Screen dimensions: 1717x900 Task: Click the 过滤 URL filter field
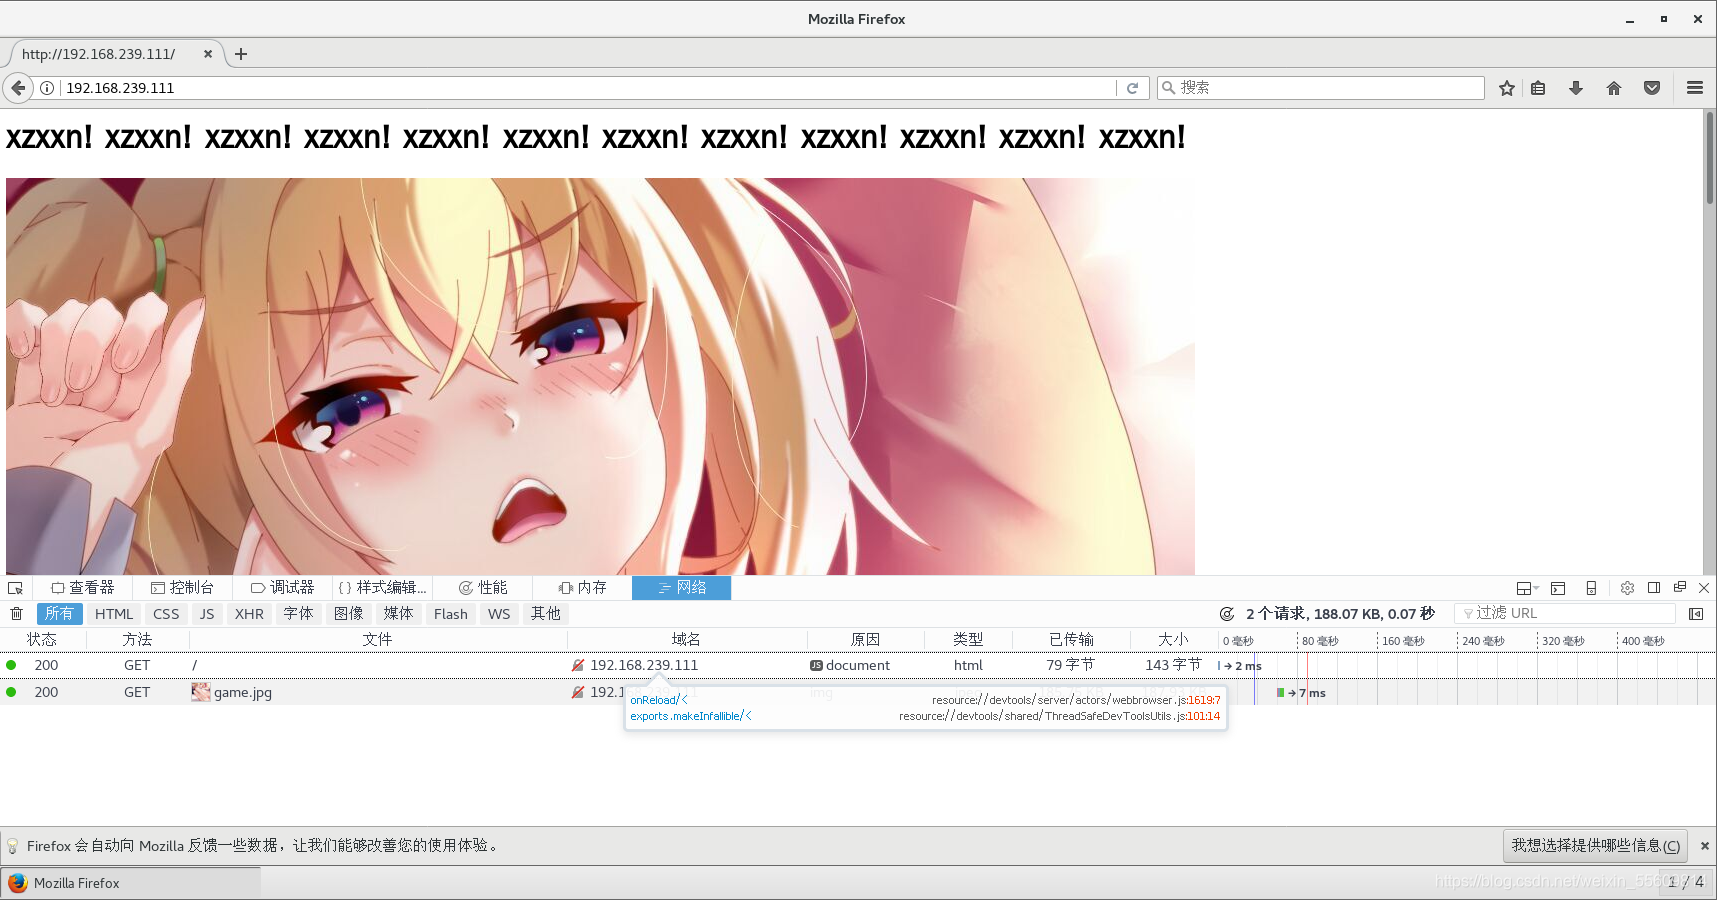pos(1565,614)
